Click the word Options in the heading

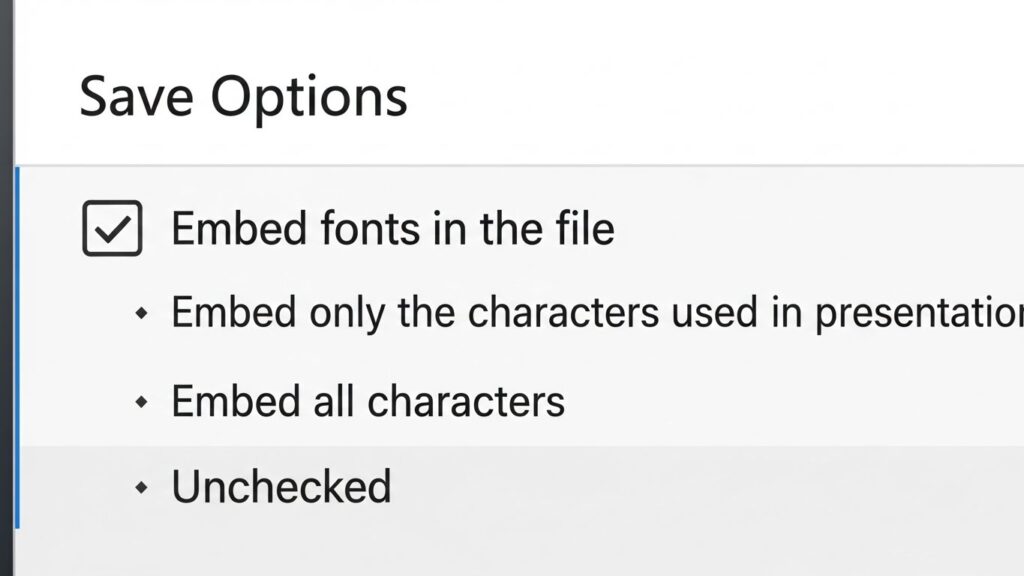pos(309,99)
